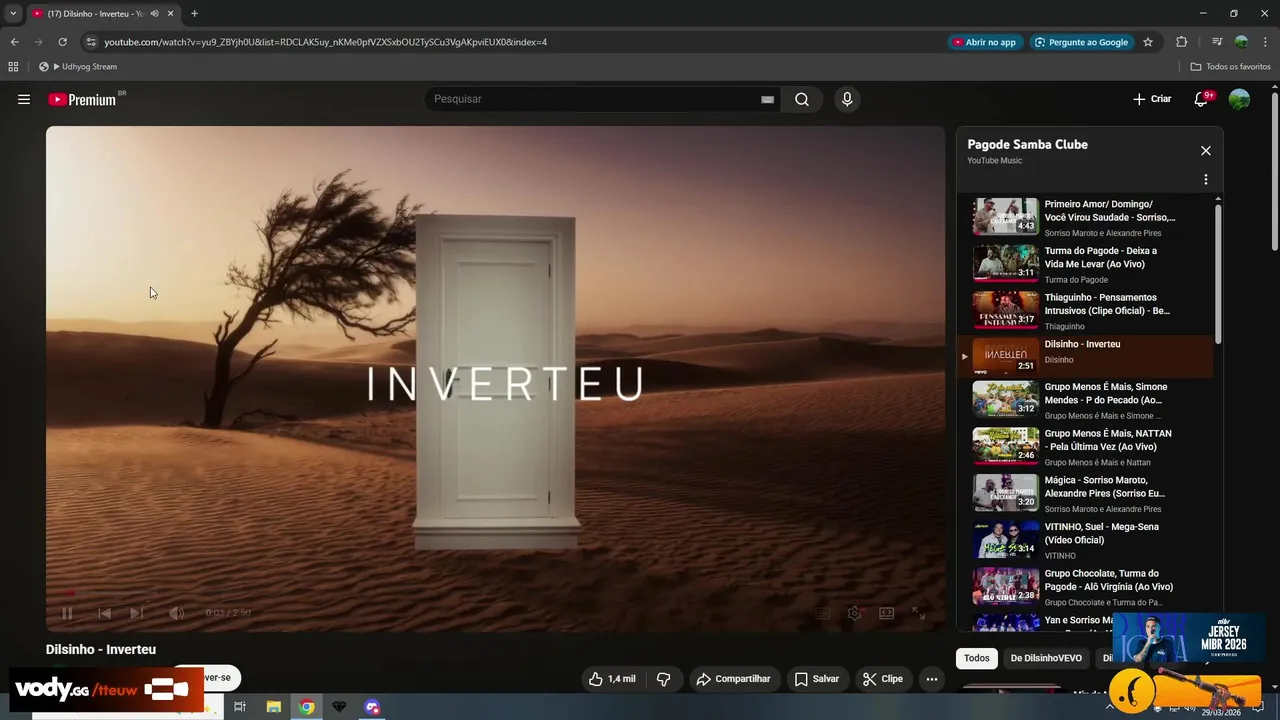1280x720 pixels.
Task: Open a new browser tab
Action: click(x=194, y=14)
